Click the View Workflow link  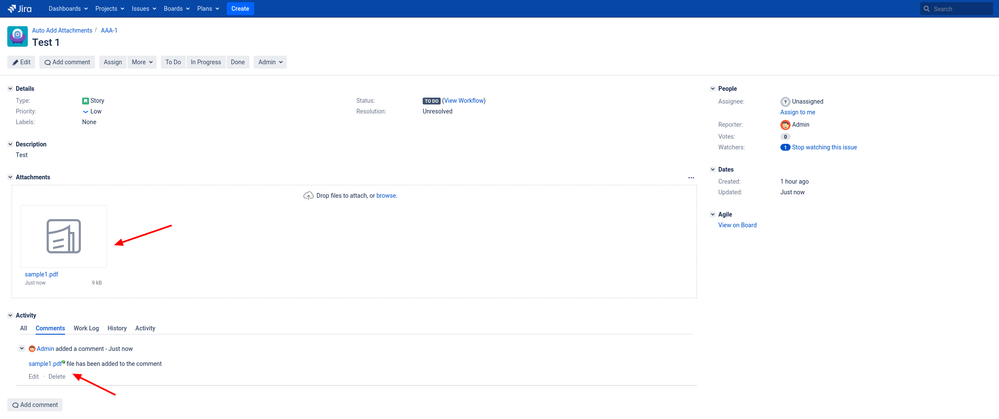pyautogui.click(x=464, y=101)
